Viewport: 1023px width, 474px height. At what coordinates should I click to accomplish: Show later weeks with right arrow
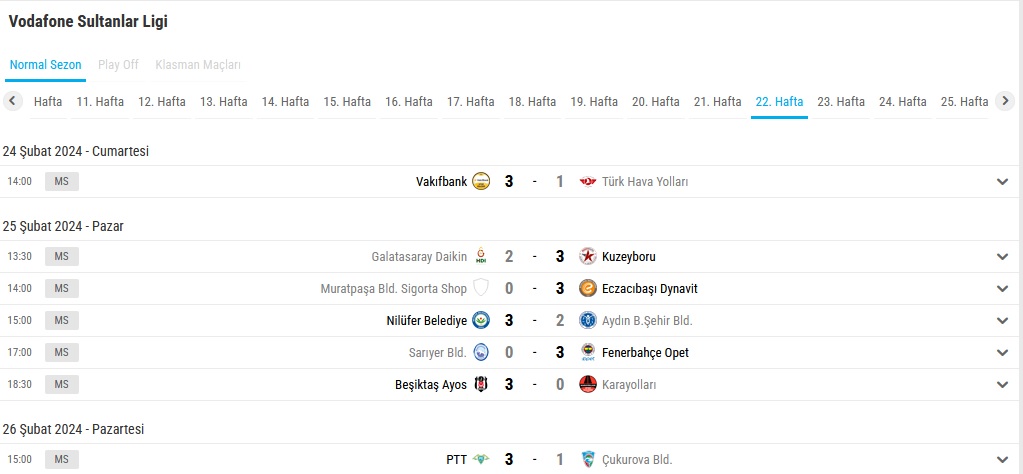1005,100
